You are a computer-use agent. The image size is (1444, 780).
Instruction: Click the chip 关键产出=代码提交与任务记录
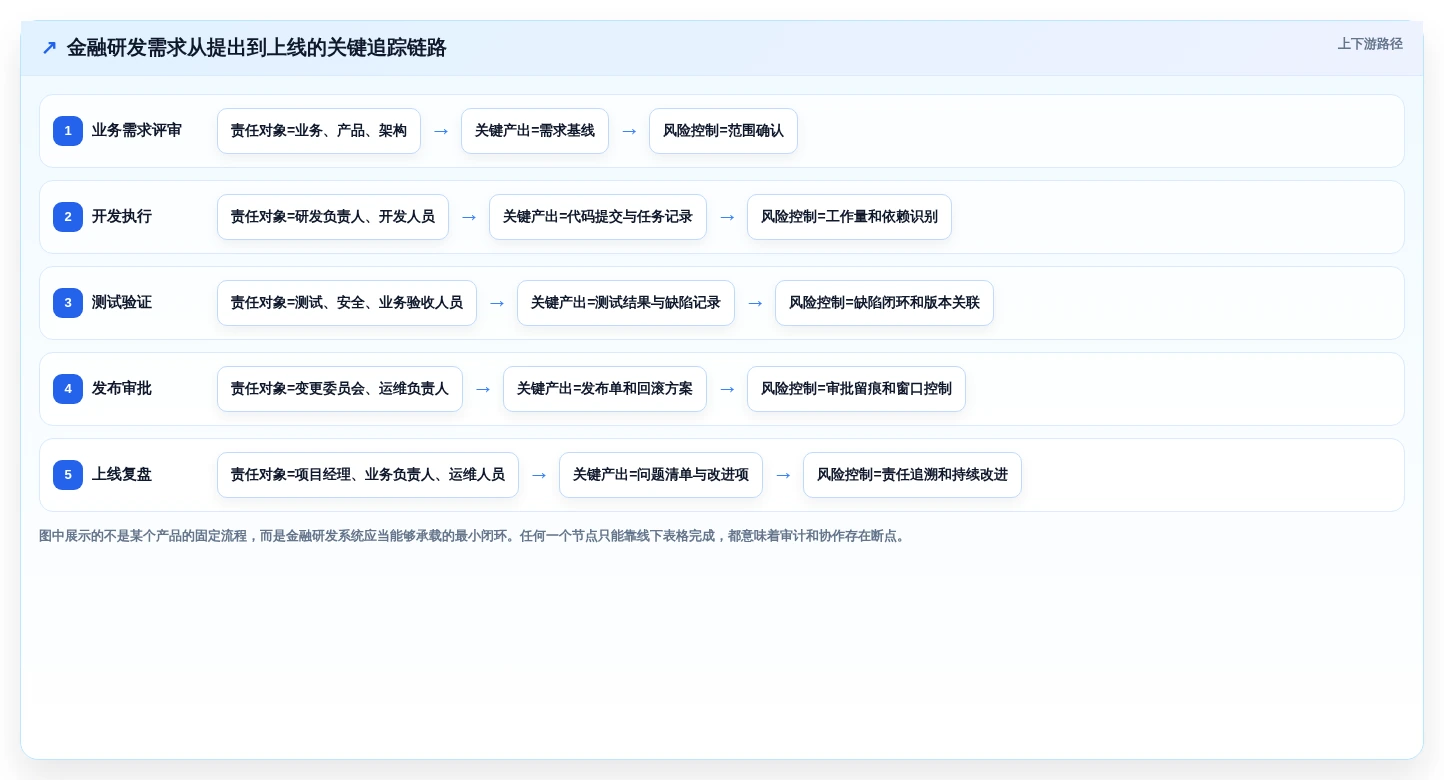click(598, 217)
